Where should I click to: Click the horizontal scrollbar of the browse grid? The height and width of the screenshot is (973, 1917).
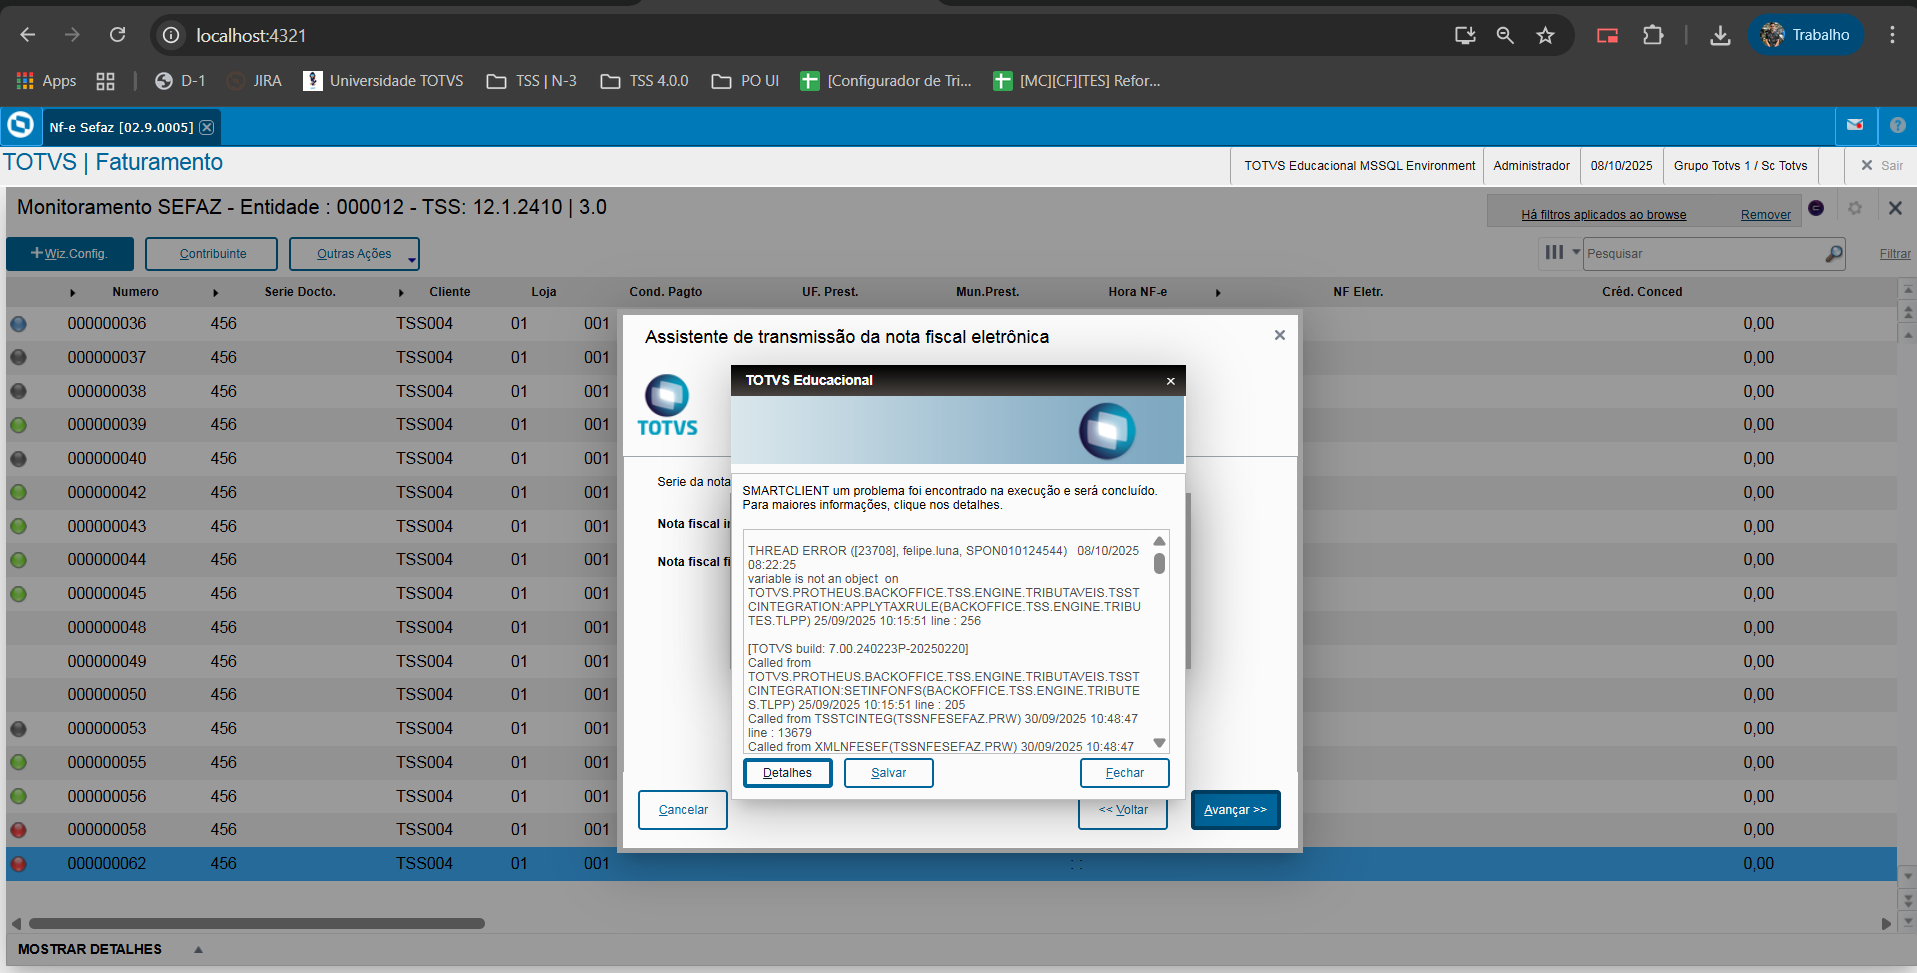tap(256, 924)
